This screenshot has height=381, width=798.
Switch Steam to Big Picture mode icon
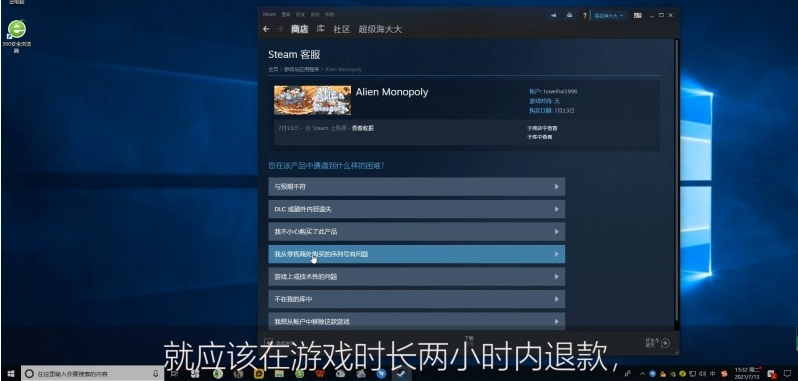(638, 15)
